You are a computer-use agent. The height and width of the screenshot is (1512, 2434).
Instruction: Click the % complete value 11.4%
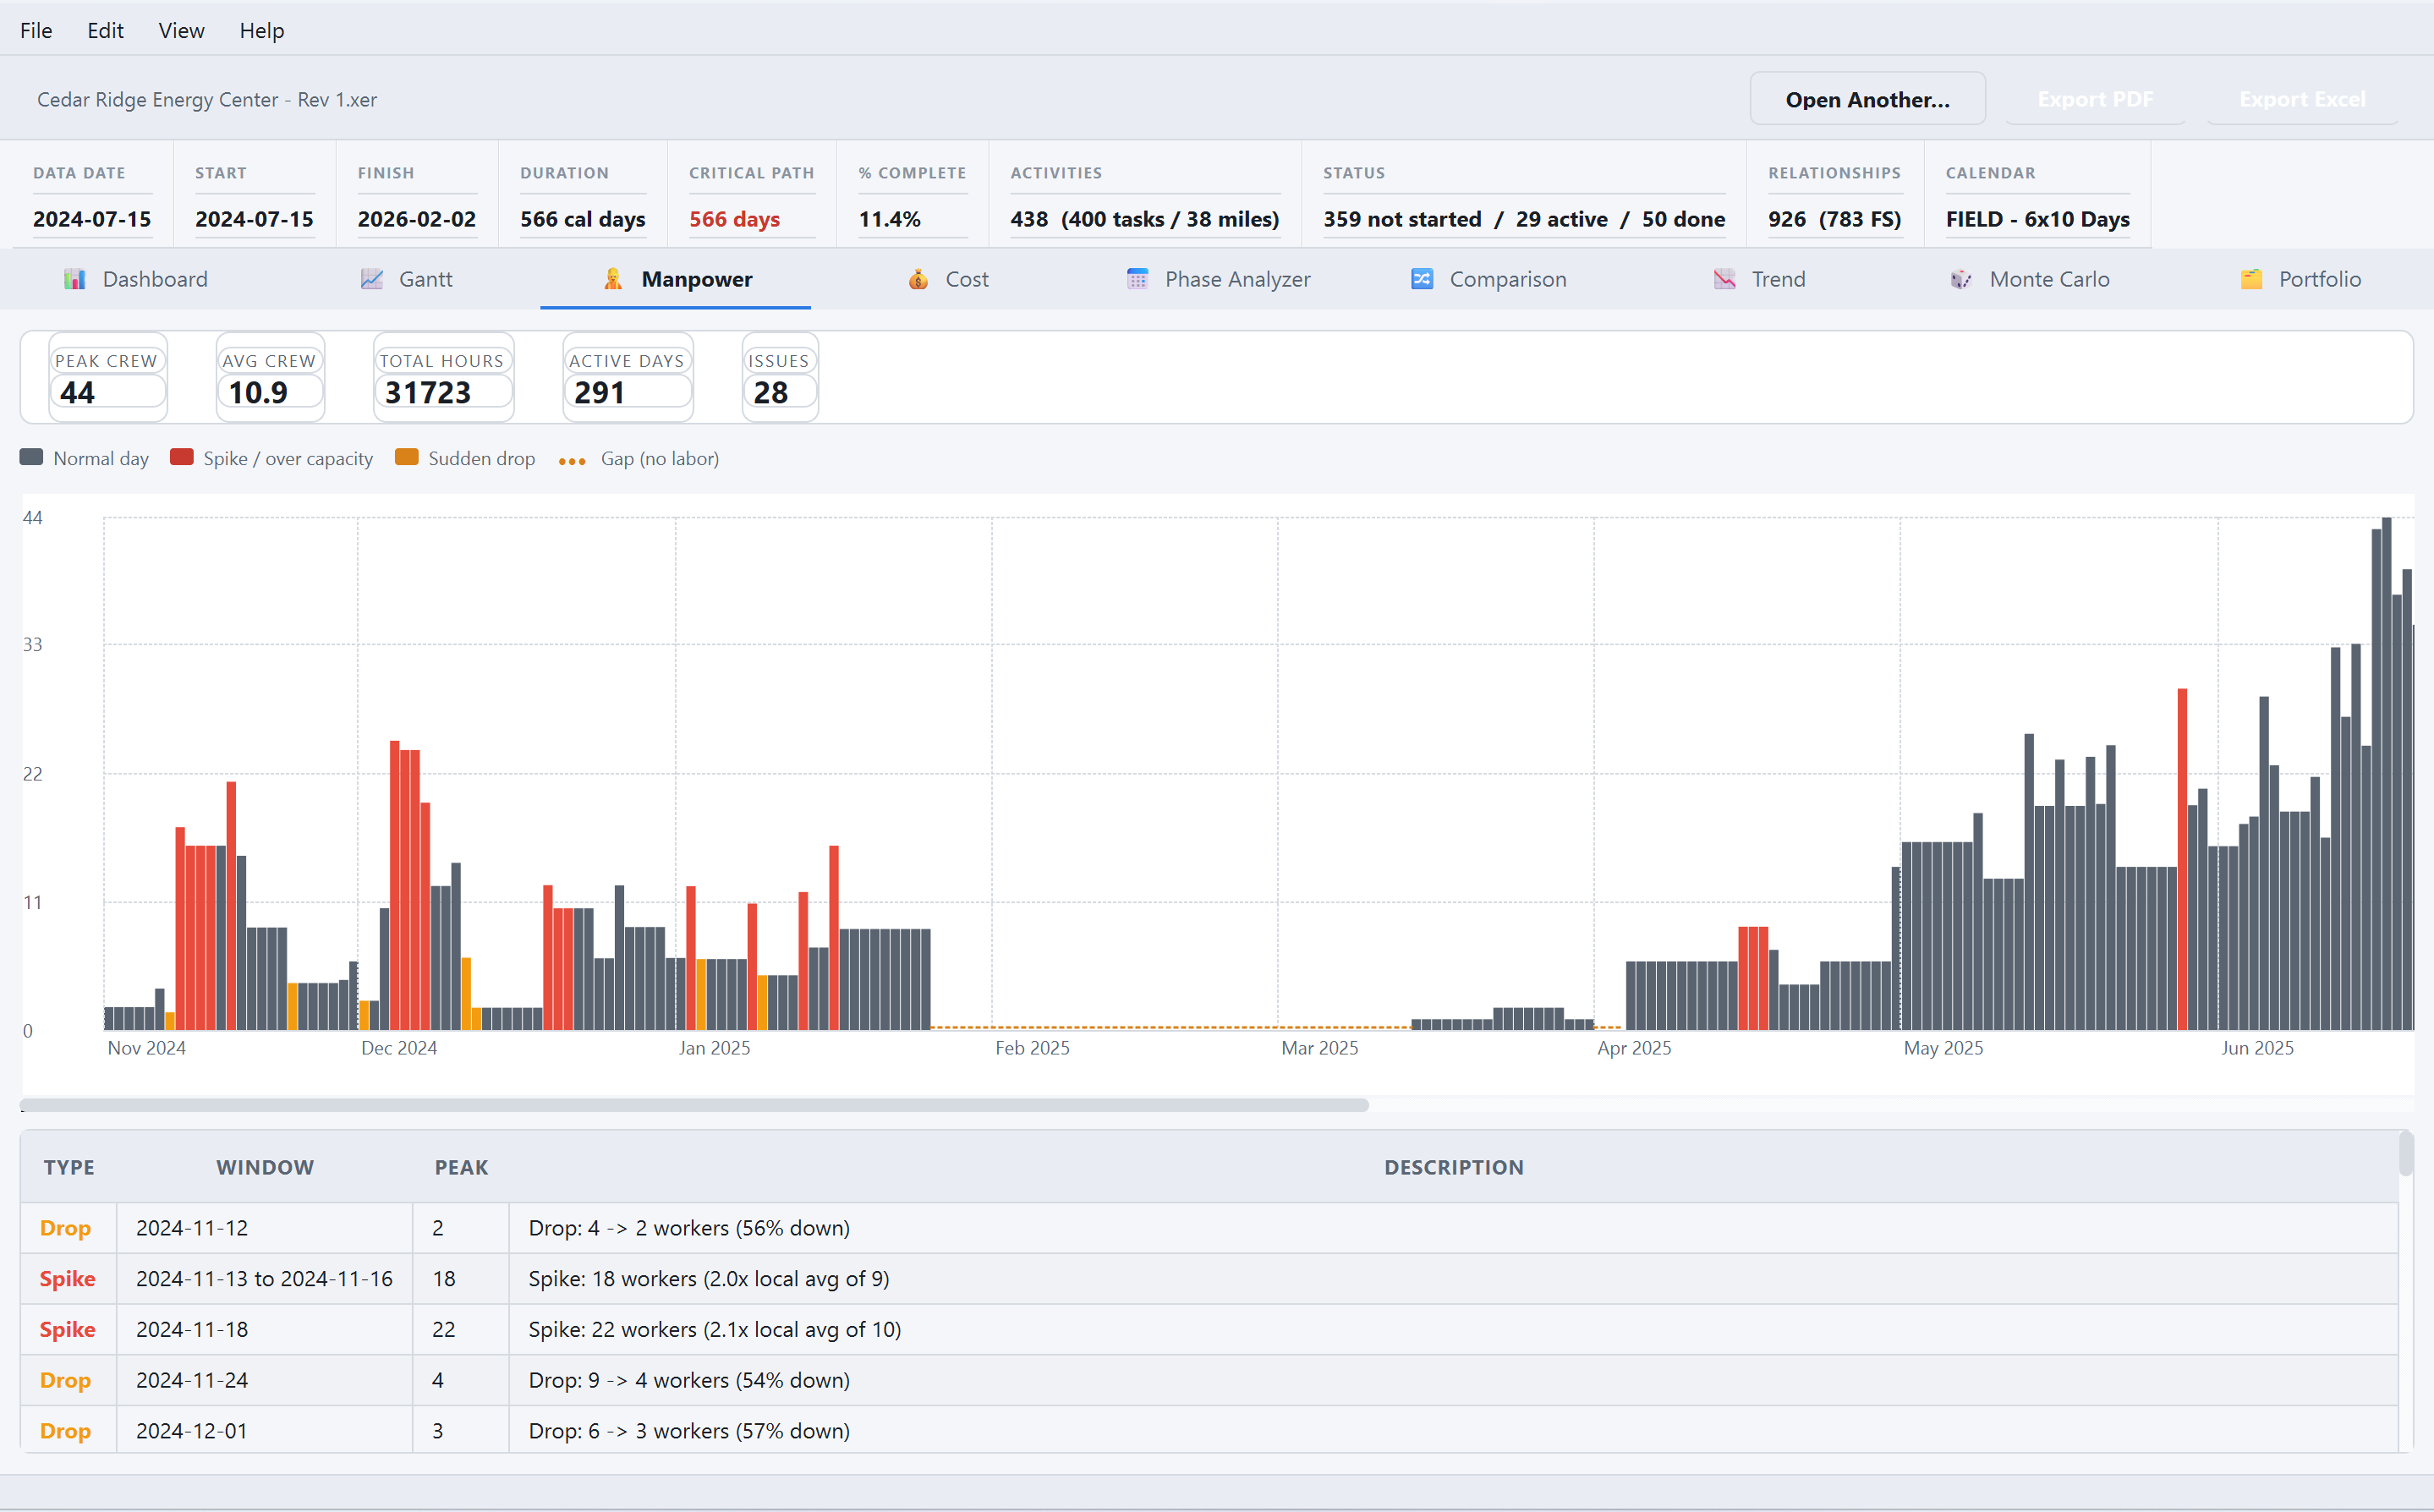pos(889,219)
